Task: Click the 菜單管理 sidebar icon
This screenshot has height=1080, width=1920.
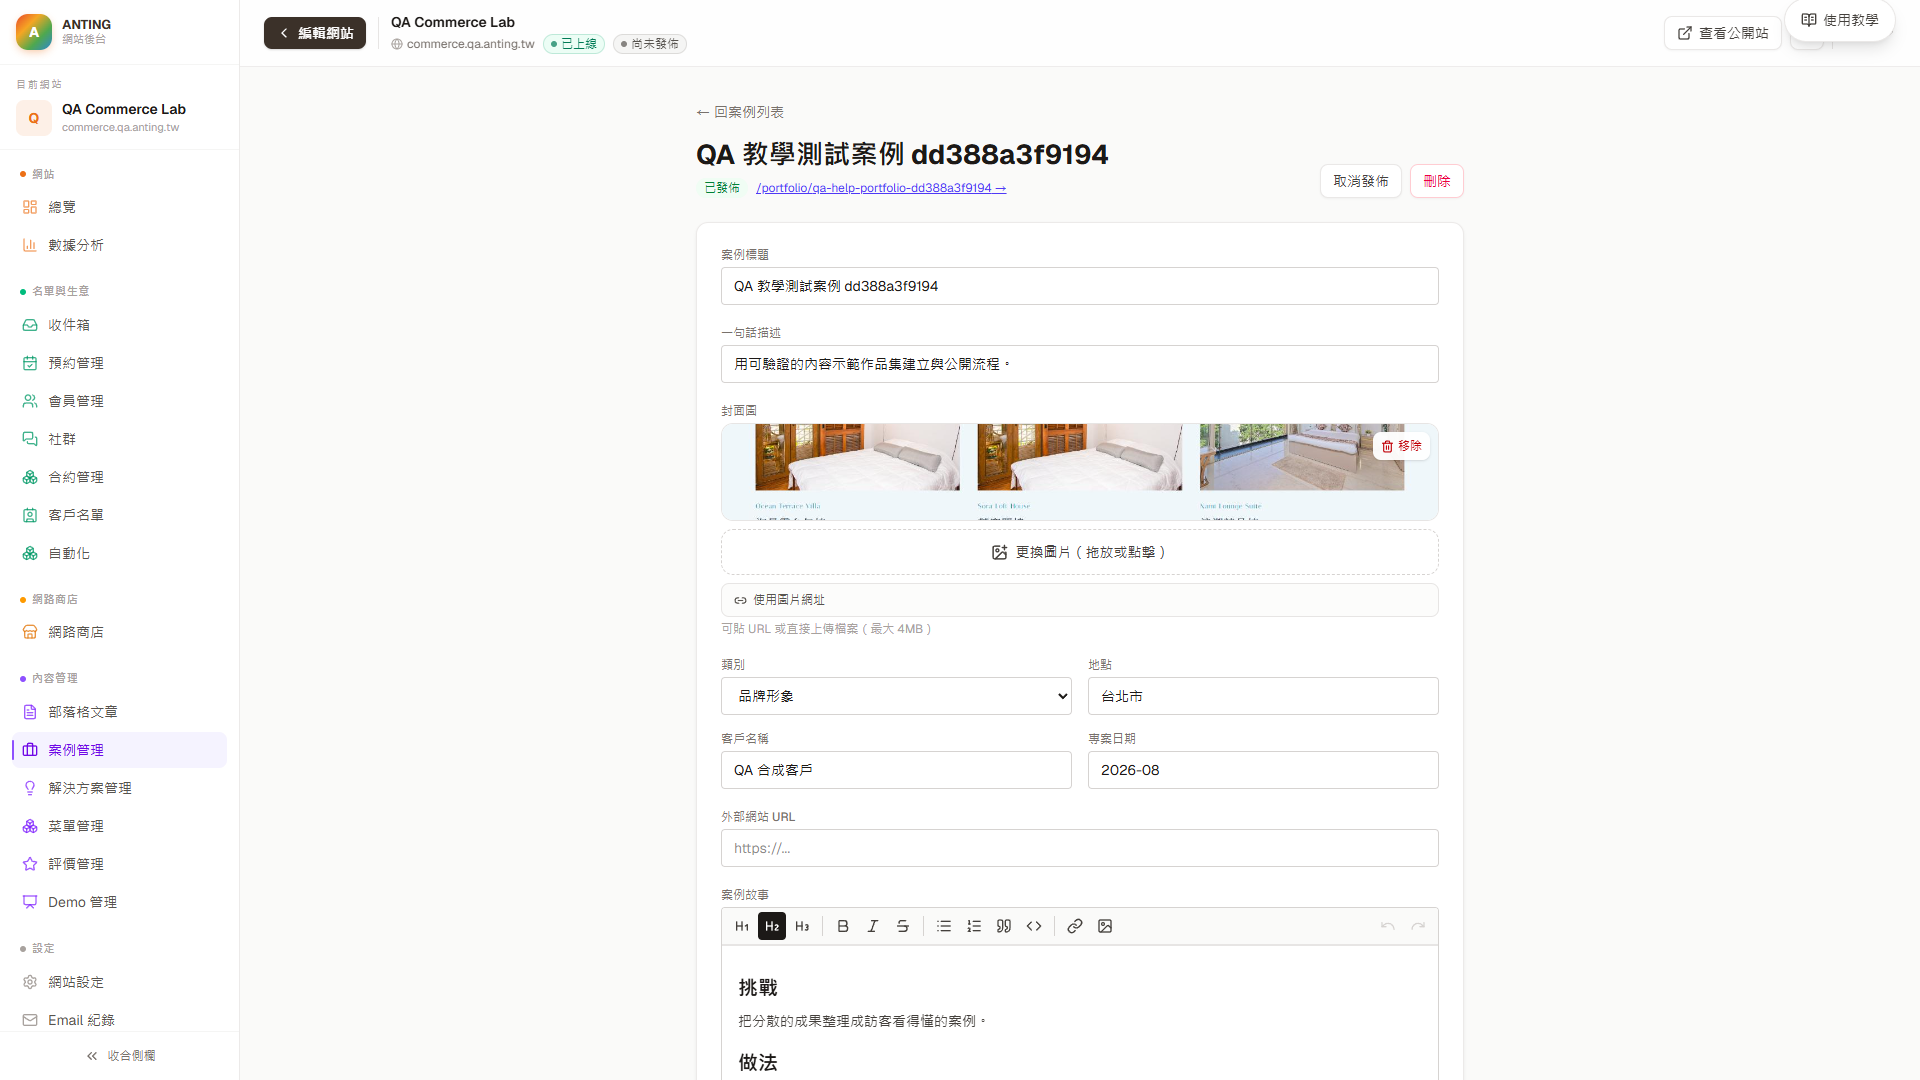Action: [x=30, y=826]
